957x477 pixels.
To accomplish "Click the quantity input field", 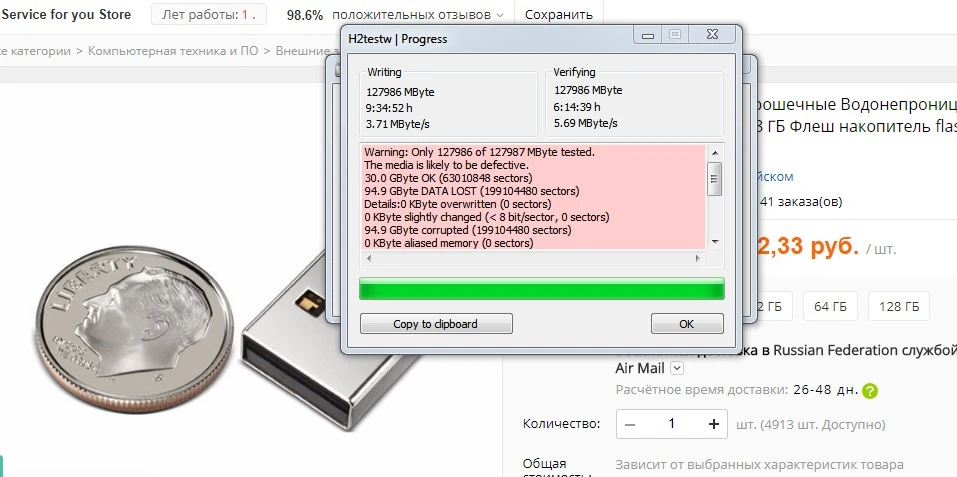I will [x=672, y=424].
